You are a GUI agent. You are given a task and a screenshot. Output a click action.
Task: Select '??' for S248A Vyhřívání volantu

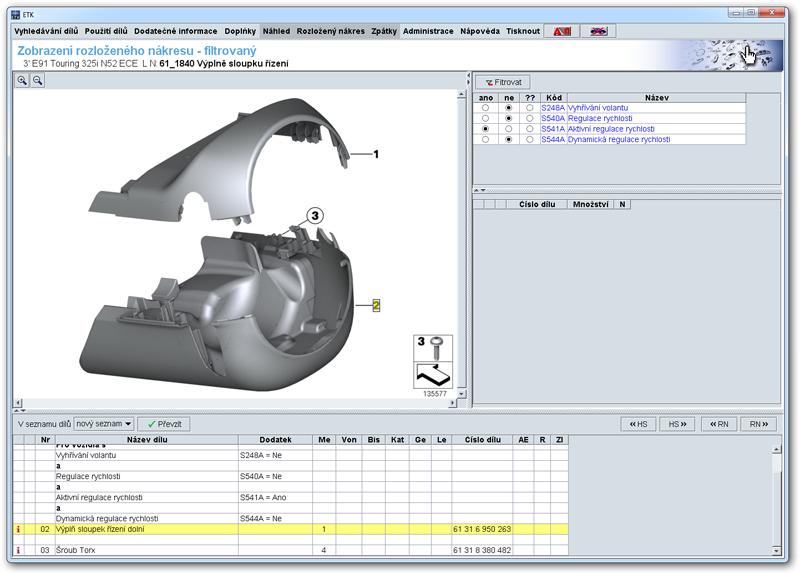(530, 108)
